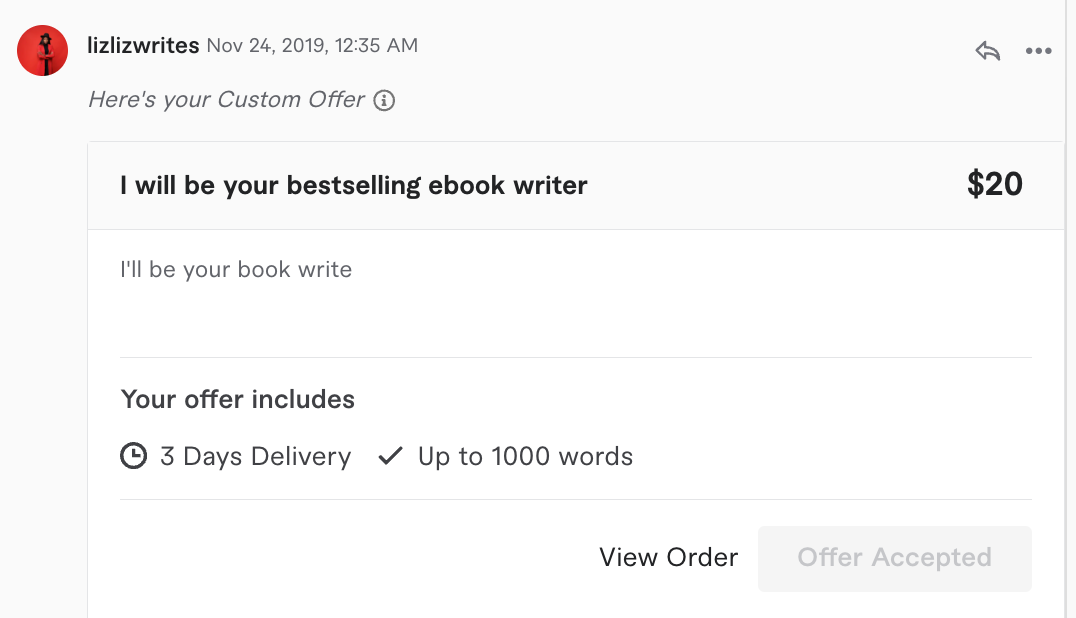Viewport: 1076px width, 618px height.
Task: Click the checkmark icon before word count
Action: pos(390,457)
